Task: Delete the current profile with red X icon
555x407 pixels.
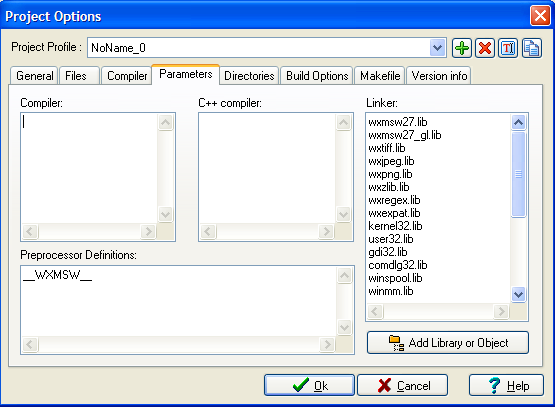Action: click(x=485, y=48)
